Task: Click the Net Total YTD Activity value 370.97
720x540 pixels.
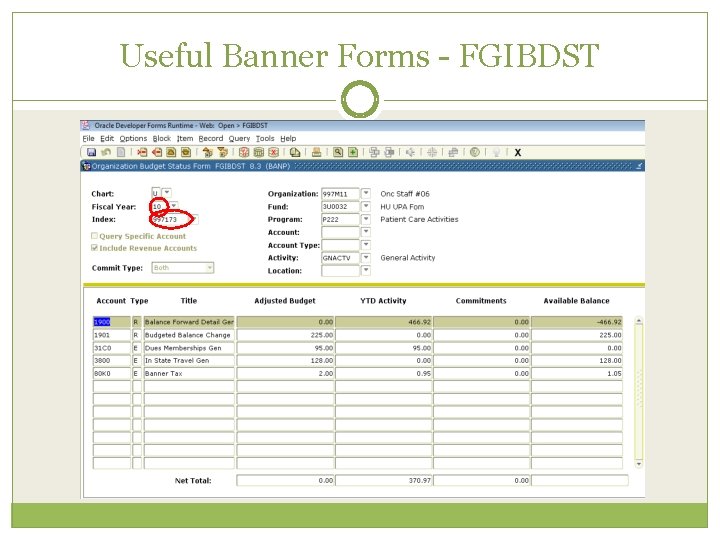Action: (384, 481)
